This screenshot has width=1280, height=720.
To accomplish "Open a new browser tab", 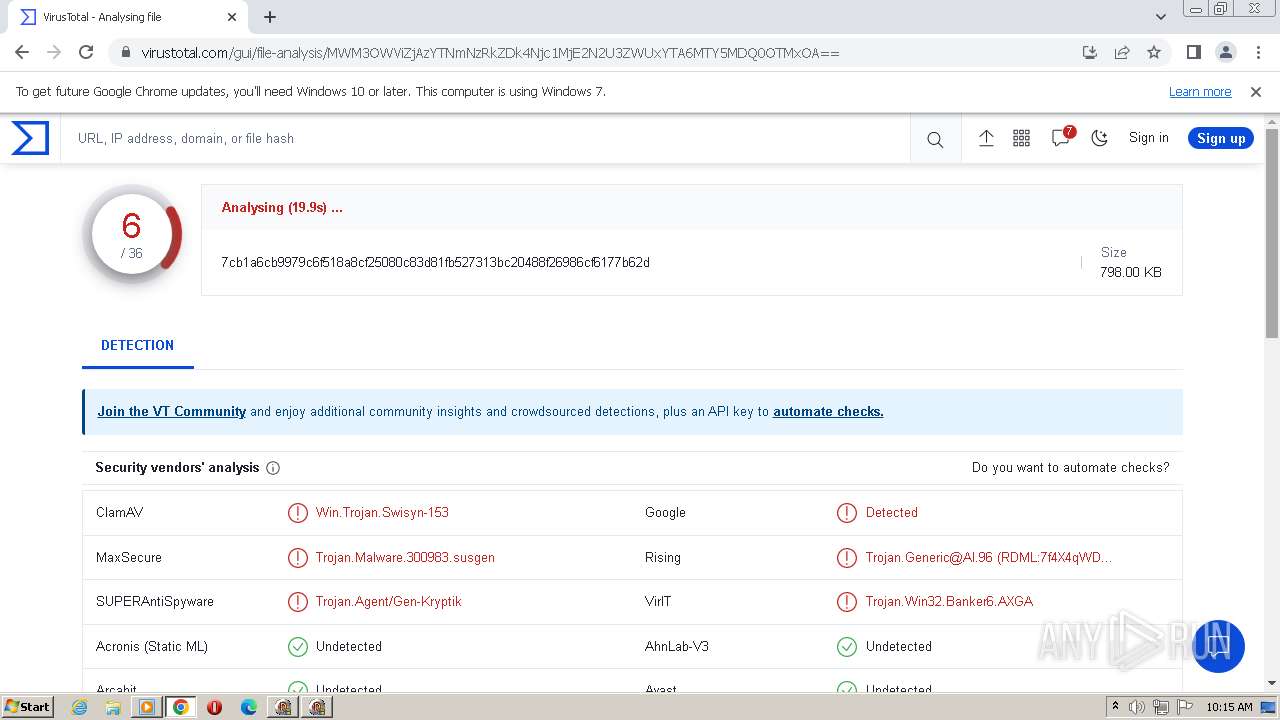I will (x=270, y=17).
